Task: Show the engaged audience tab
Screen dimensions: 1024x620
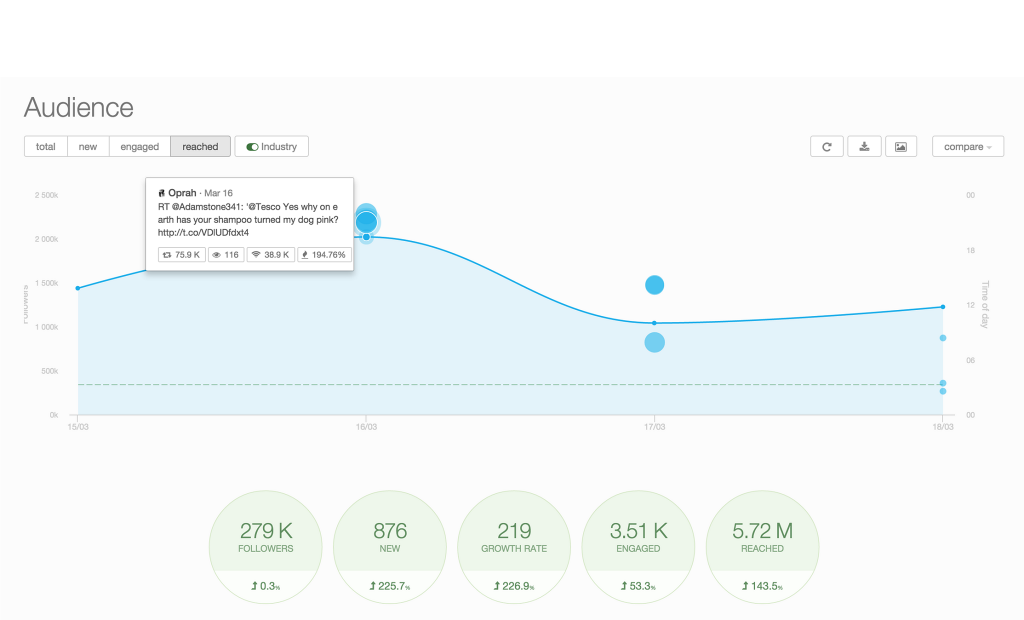Action: (140, 147)
